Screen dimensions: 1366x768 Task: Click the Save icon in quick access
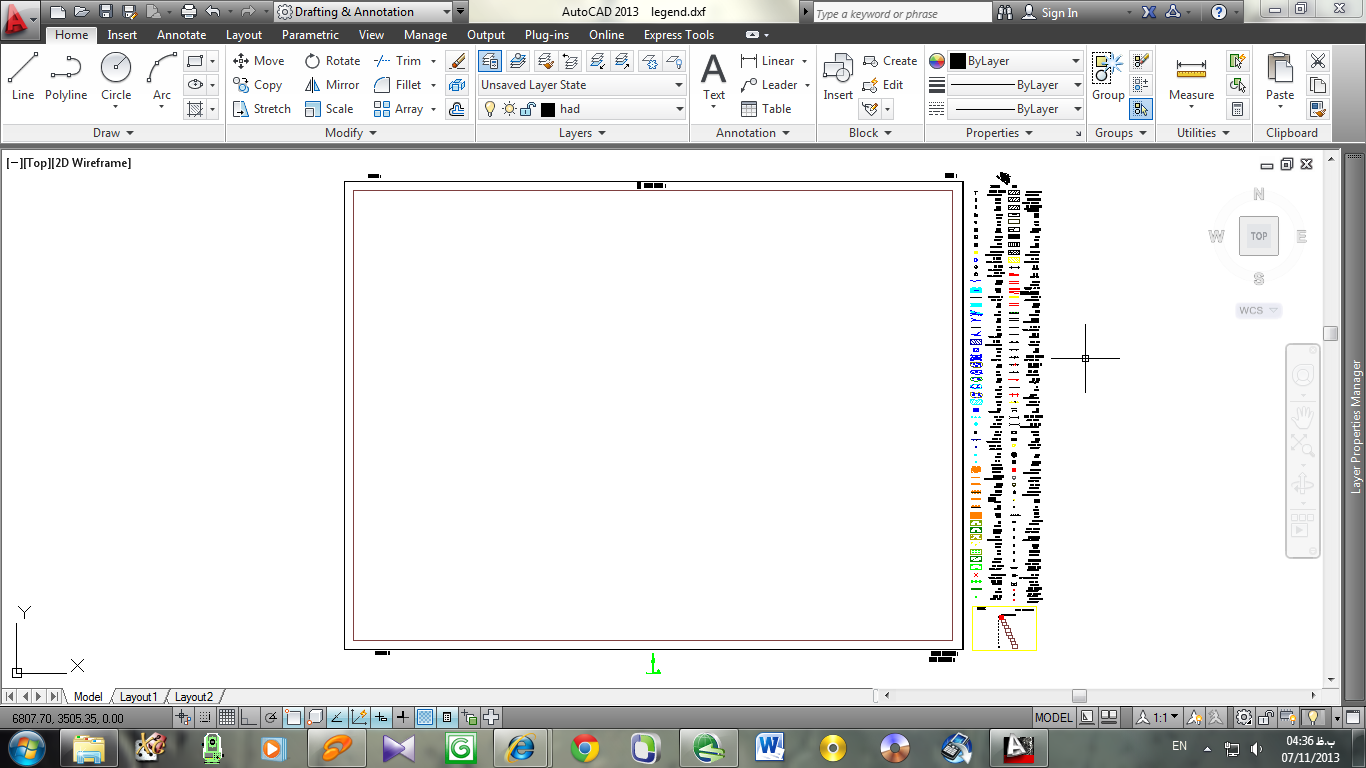[x=105, y=12]
